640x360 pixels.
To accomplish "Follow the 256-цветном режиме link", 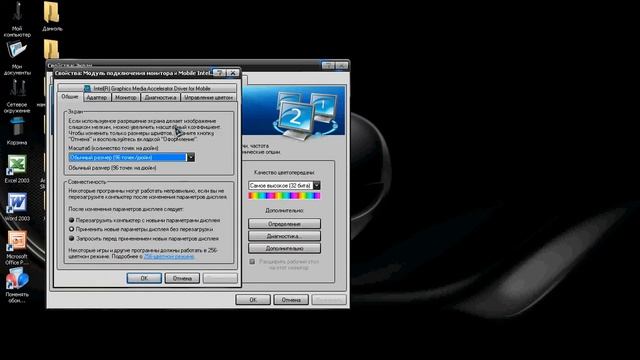I will tap(169, 256).
